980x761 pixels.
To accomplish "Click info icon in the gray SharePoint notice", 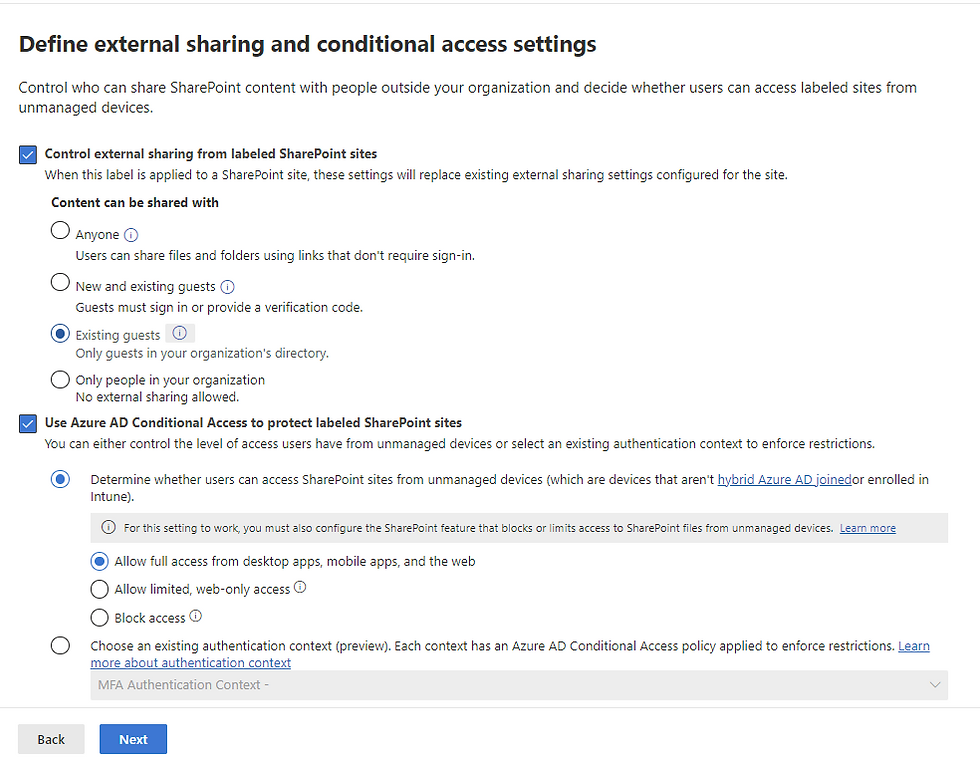I will 108,527.
